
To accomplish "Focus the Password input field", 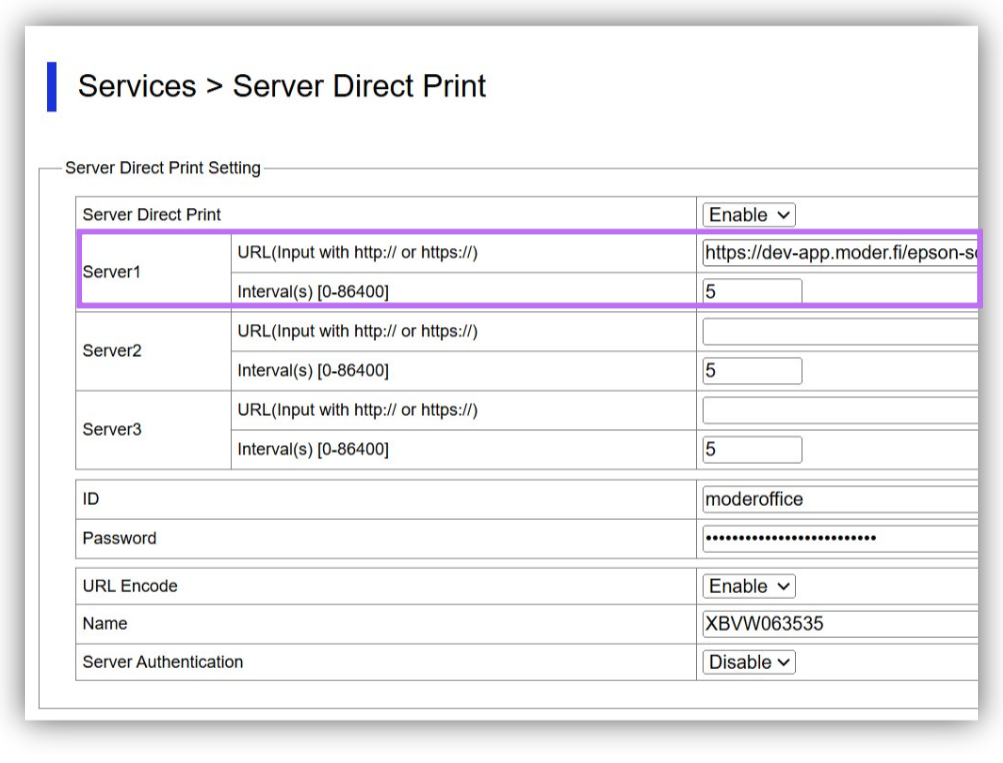I will 840,539.
